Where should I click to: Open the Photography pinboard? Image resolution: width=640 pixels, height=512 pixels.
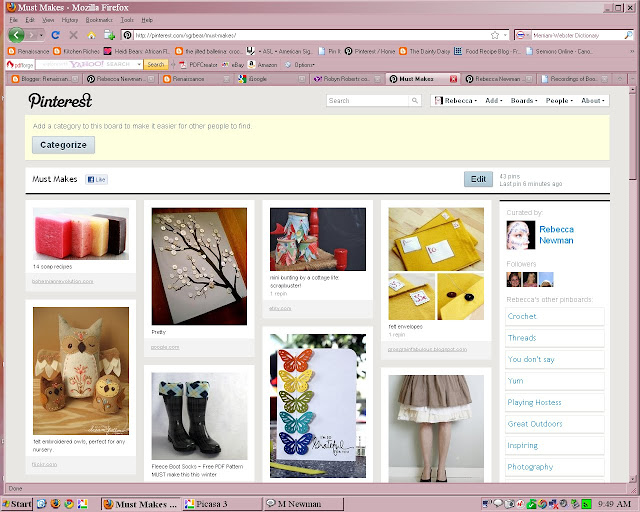[555, 467]
